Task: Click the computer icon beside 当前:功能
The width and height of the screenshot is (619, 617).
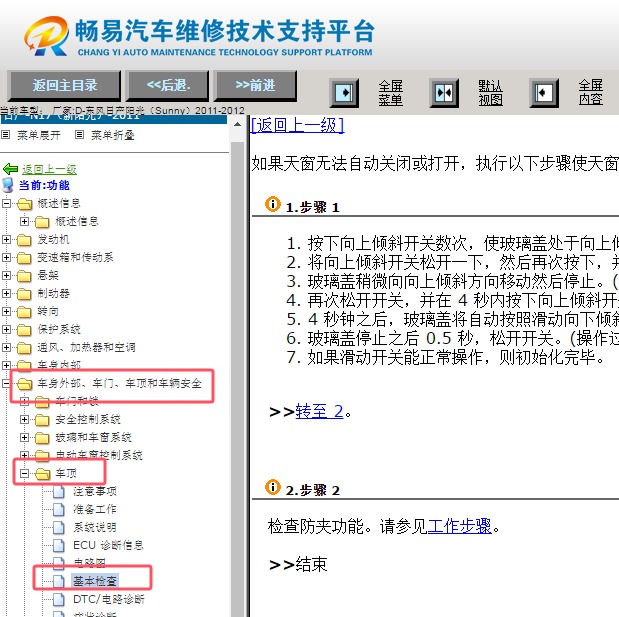Action: click(x=8, y=185)
